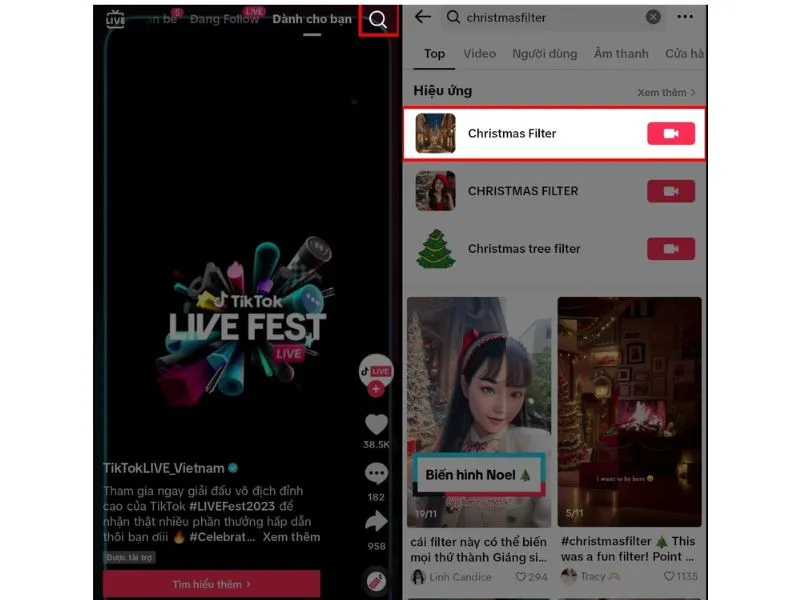Share the video using arrow icon
800x600 pixels.
377,521
